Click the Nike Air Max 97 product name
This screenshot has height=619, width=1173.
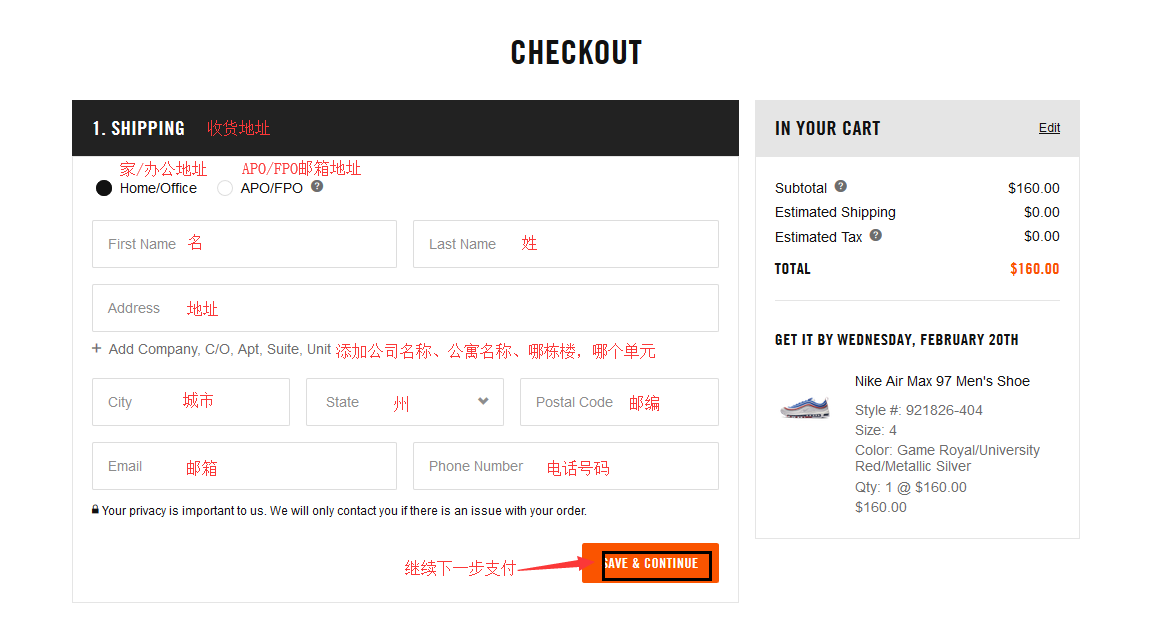942,381
